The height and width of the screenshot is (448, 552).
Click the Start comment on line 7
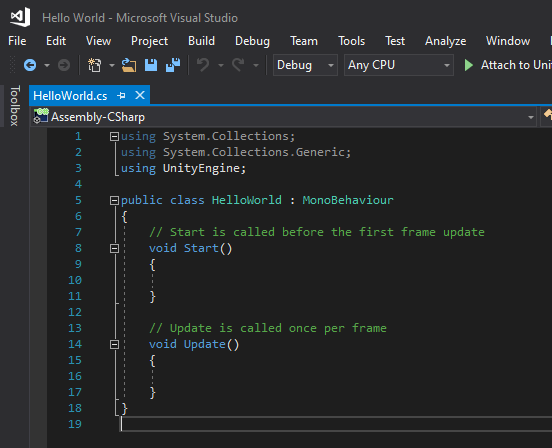coord(317,232)
